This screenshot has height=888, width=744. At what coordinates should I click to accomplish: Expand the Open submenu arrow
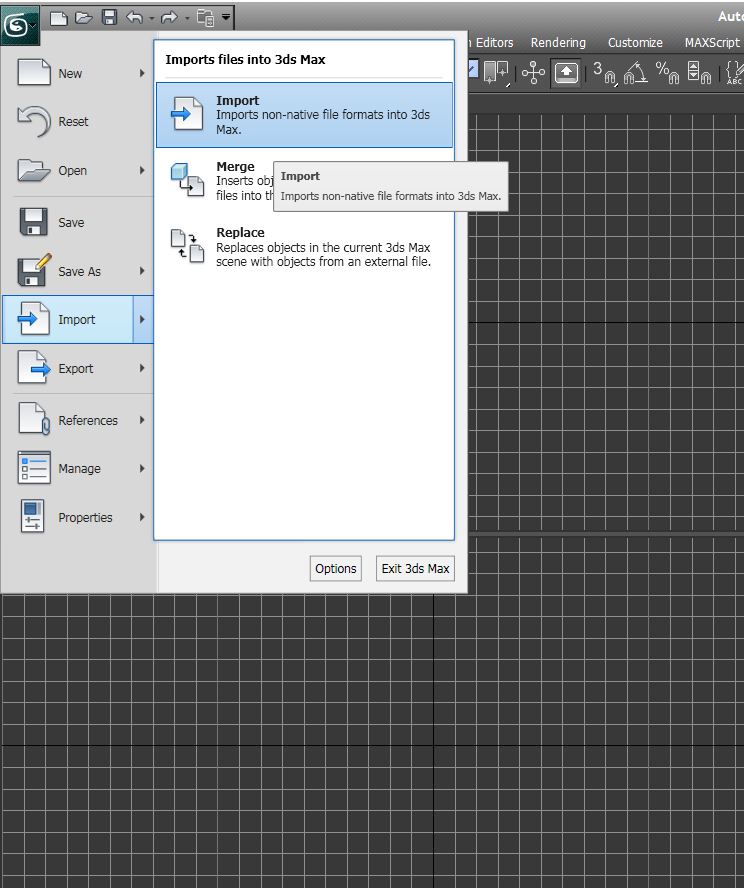click(x=142, y=170)
